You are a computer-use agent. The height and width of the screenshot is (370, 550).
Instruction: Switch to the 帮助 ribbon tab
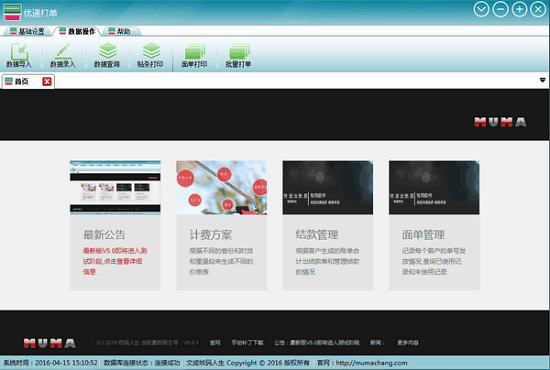(122, 32)
